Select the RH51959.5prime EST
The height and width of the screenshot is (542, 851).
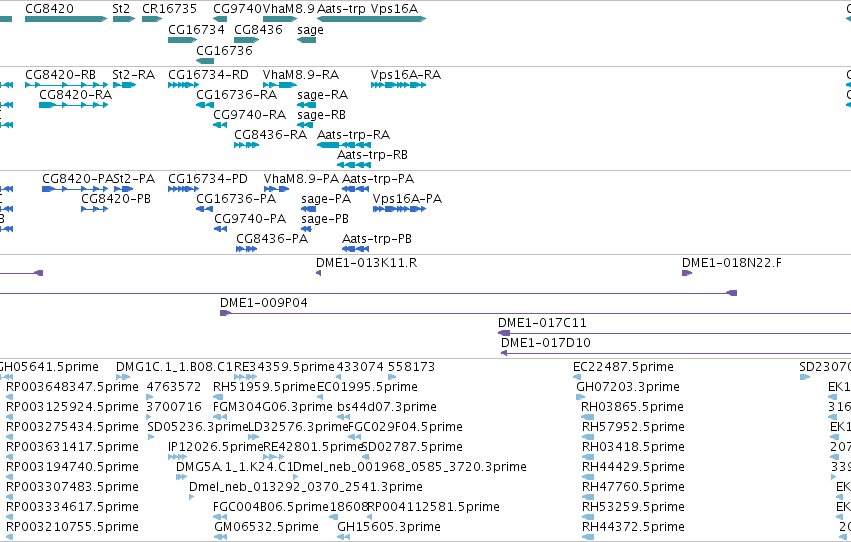coord(216,397)
